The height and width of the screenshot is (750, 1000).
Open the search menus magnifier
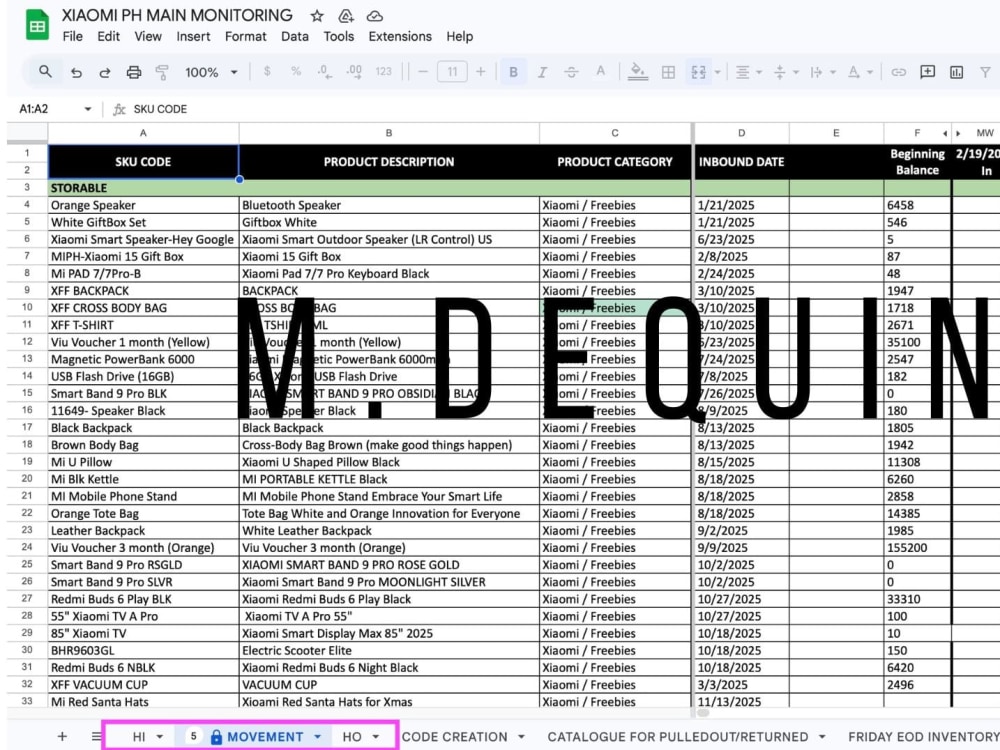tap(45, 71)
